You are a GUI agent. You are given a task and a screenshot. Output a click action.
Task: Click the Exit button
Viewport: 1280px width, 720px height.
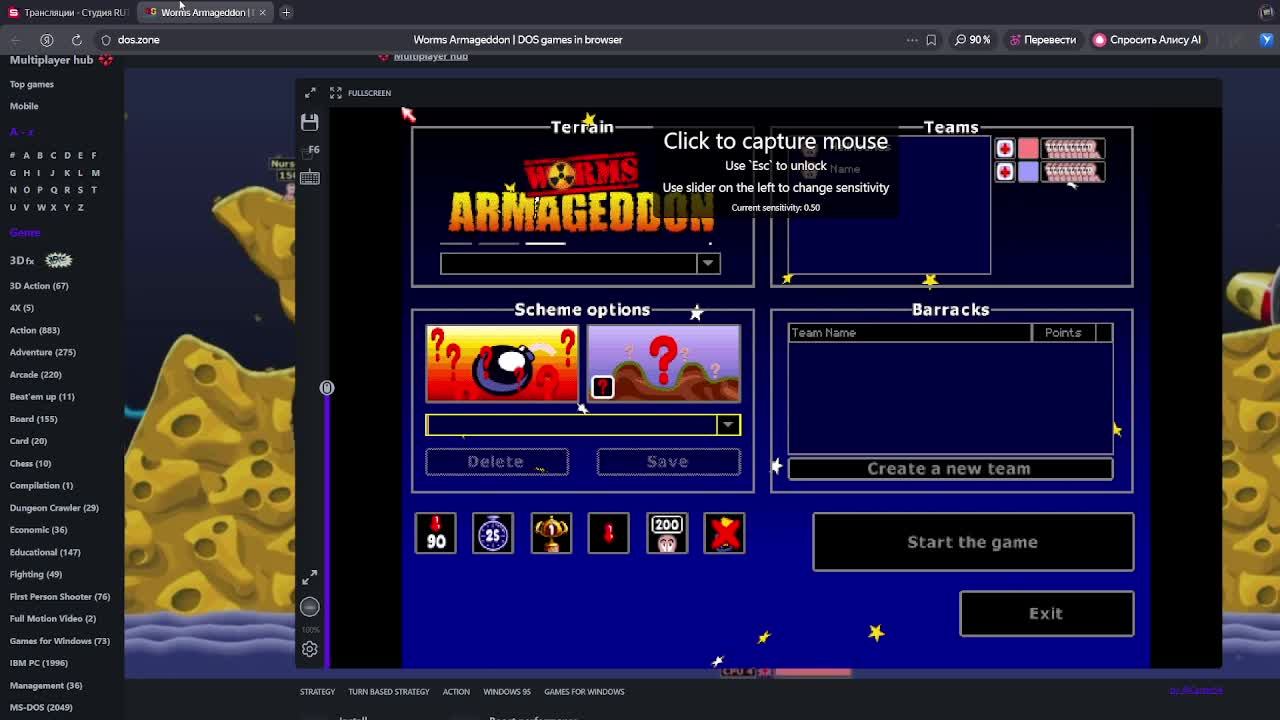click(1046, 613)
